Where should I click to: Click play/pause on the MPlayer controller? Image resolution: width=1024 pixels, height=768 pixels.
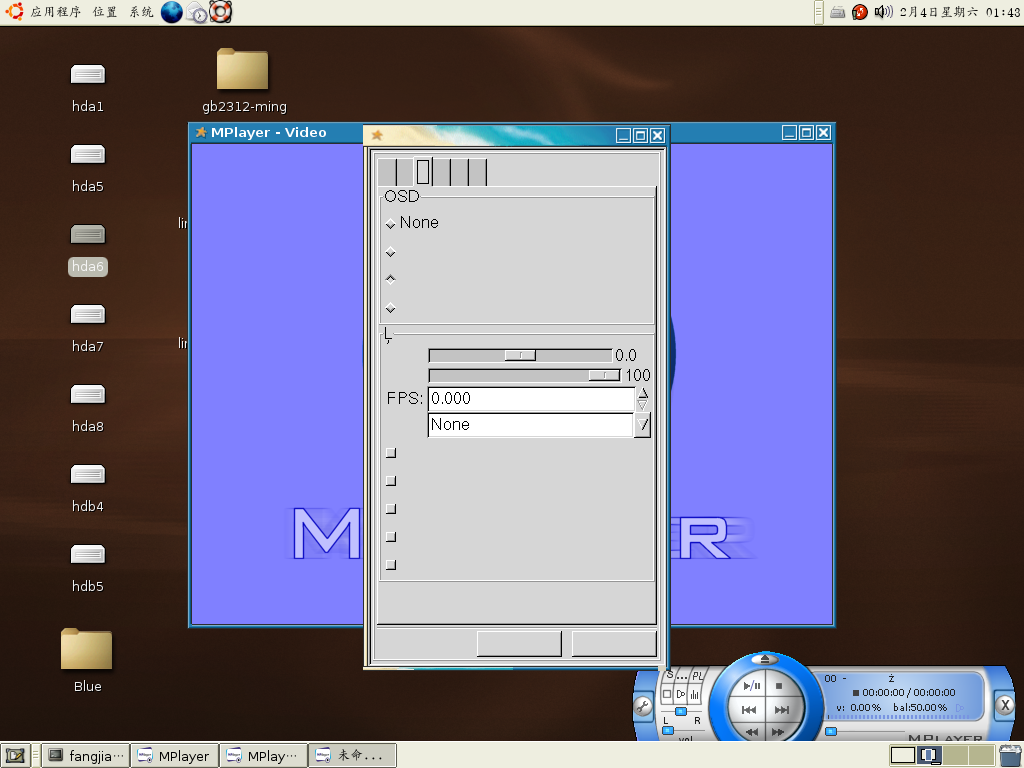tap(752, 686)
